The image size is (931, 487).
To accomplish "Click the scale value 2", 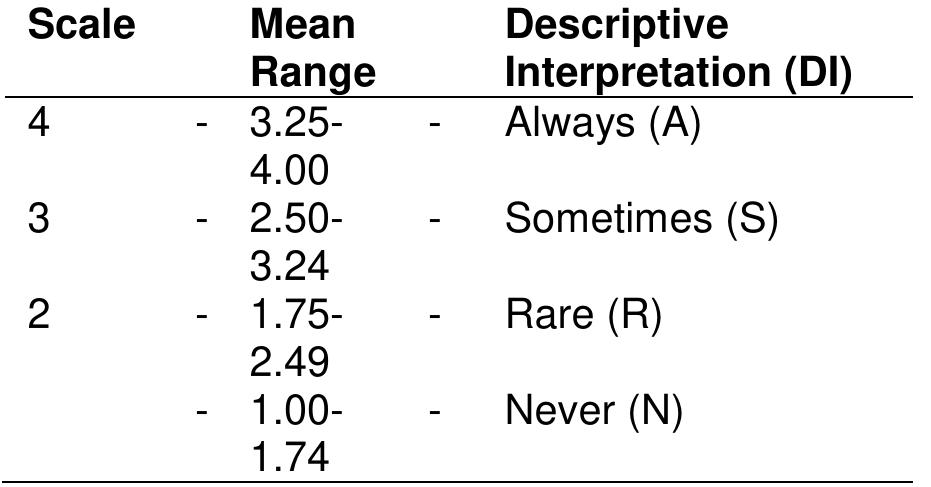I will click(x=38, y=315).
